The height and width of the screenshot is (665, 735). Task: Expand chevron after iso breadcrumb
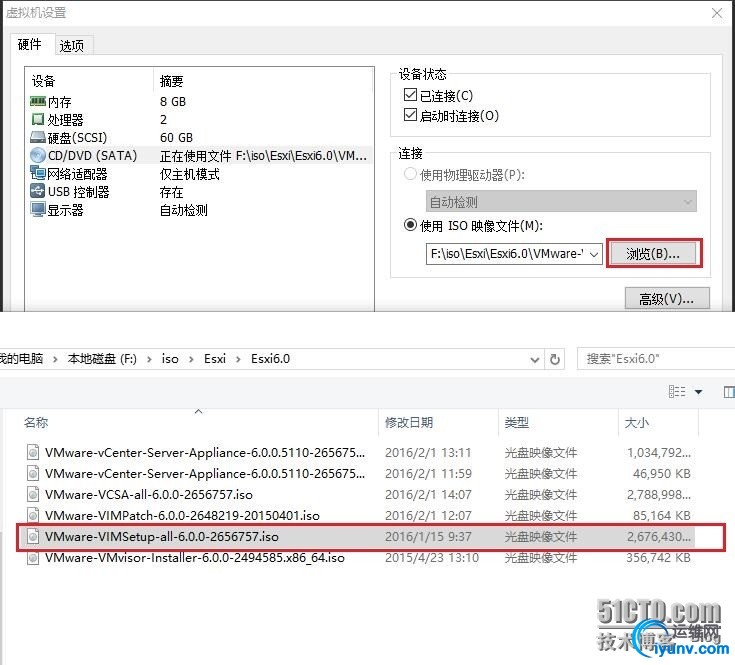(191, 359)
